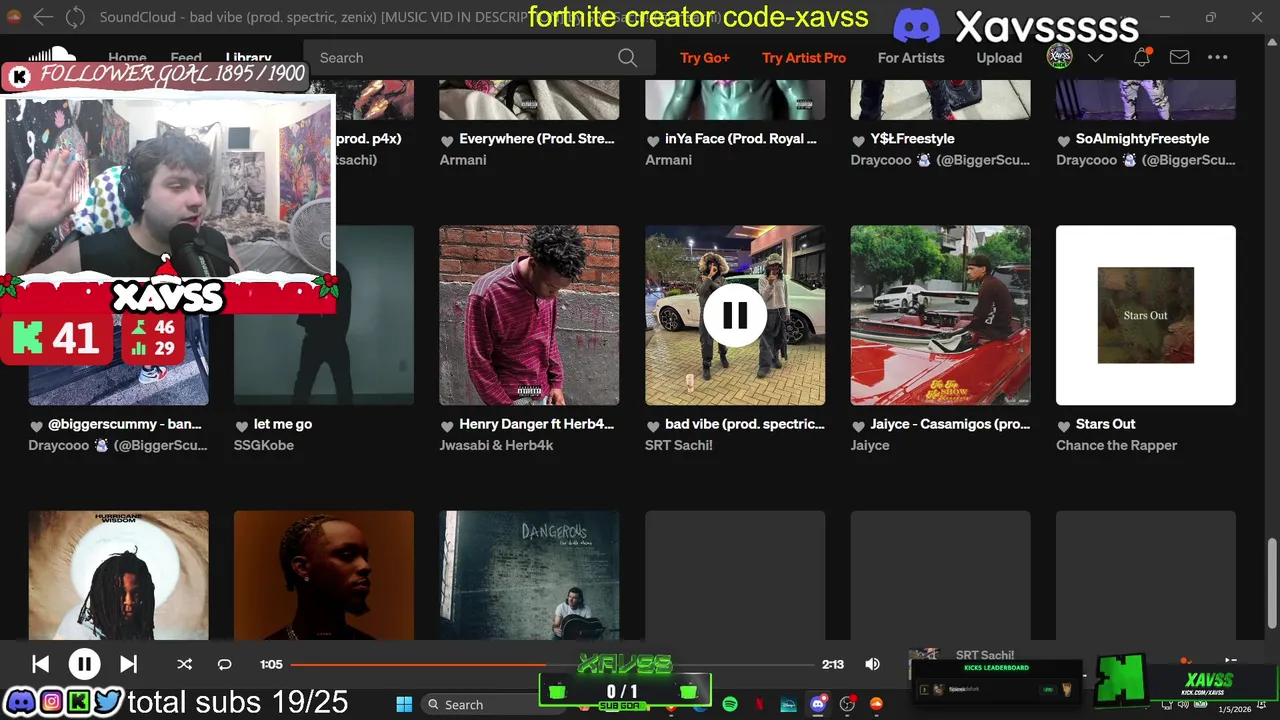Open the let me go track title
The image size is (1280, 720).
(283, 424)
